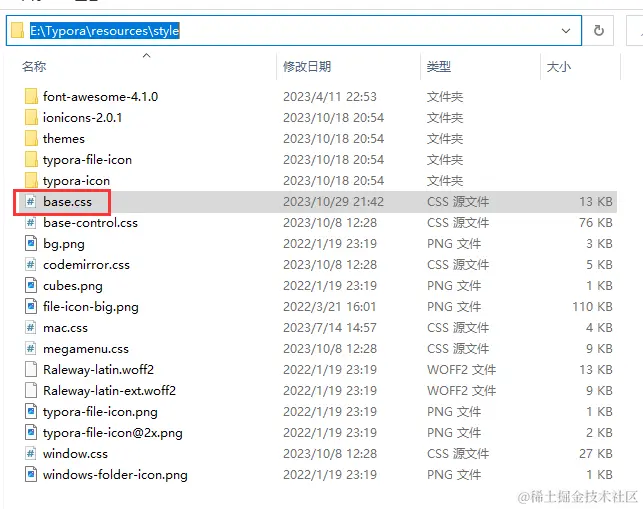Click the base-control.css file icon
643x509 pixels.
coord(31,222)
